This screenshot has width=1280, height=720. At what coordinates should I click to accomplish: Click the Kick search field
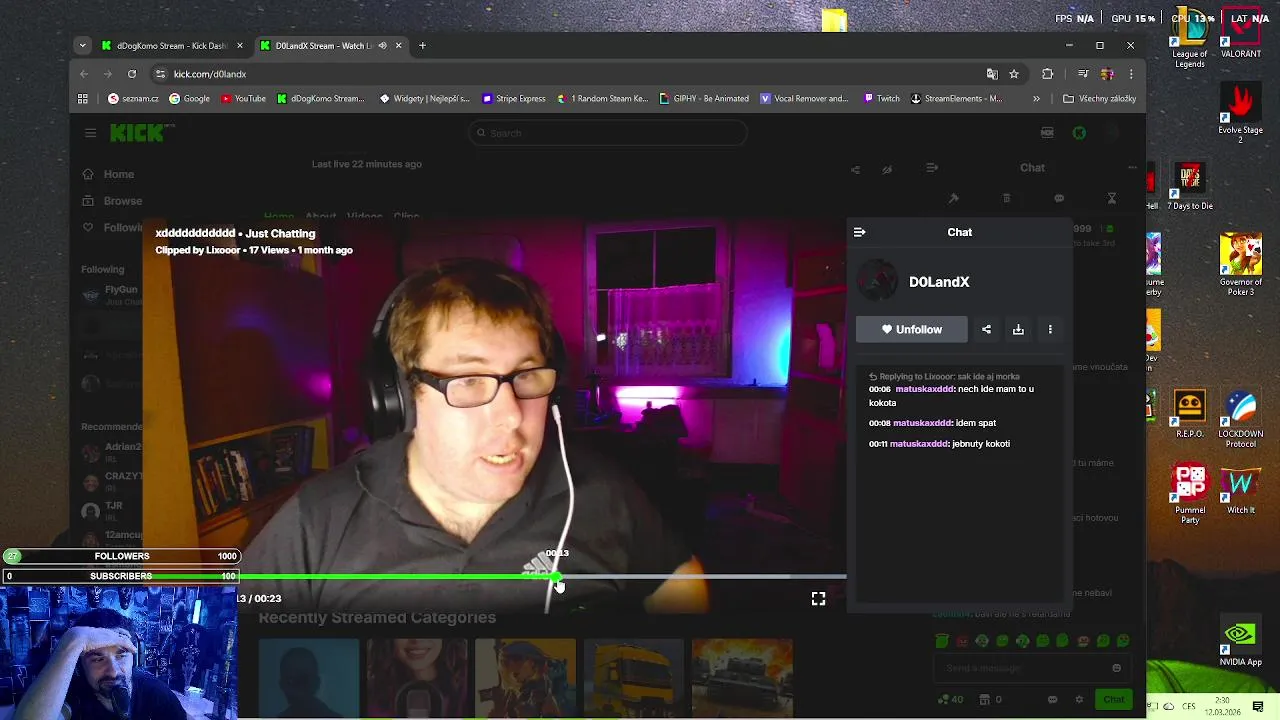point(608,133)
